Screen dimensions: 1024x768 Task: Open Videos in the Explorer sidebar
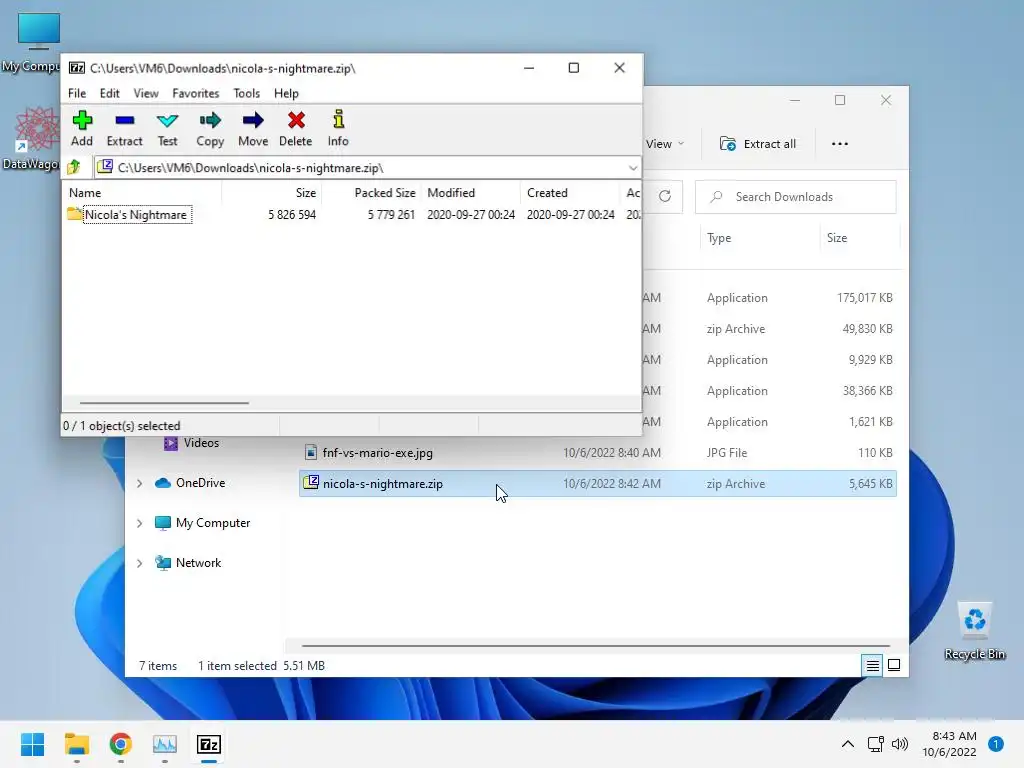coord(200,443)
